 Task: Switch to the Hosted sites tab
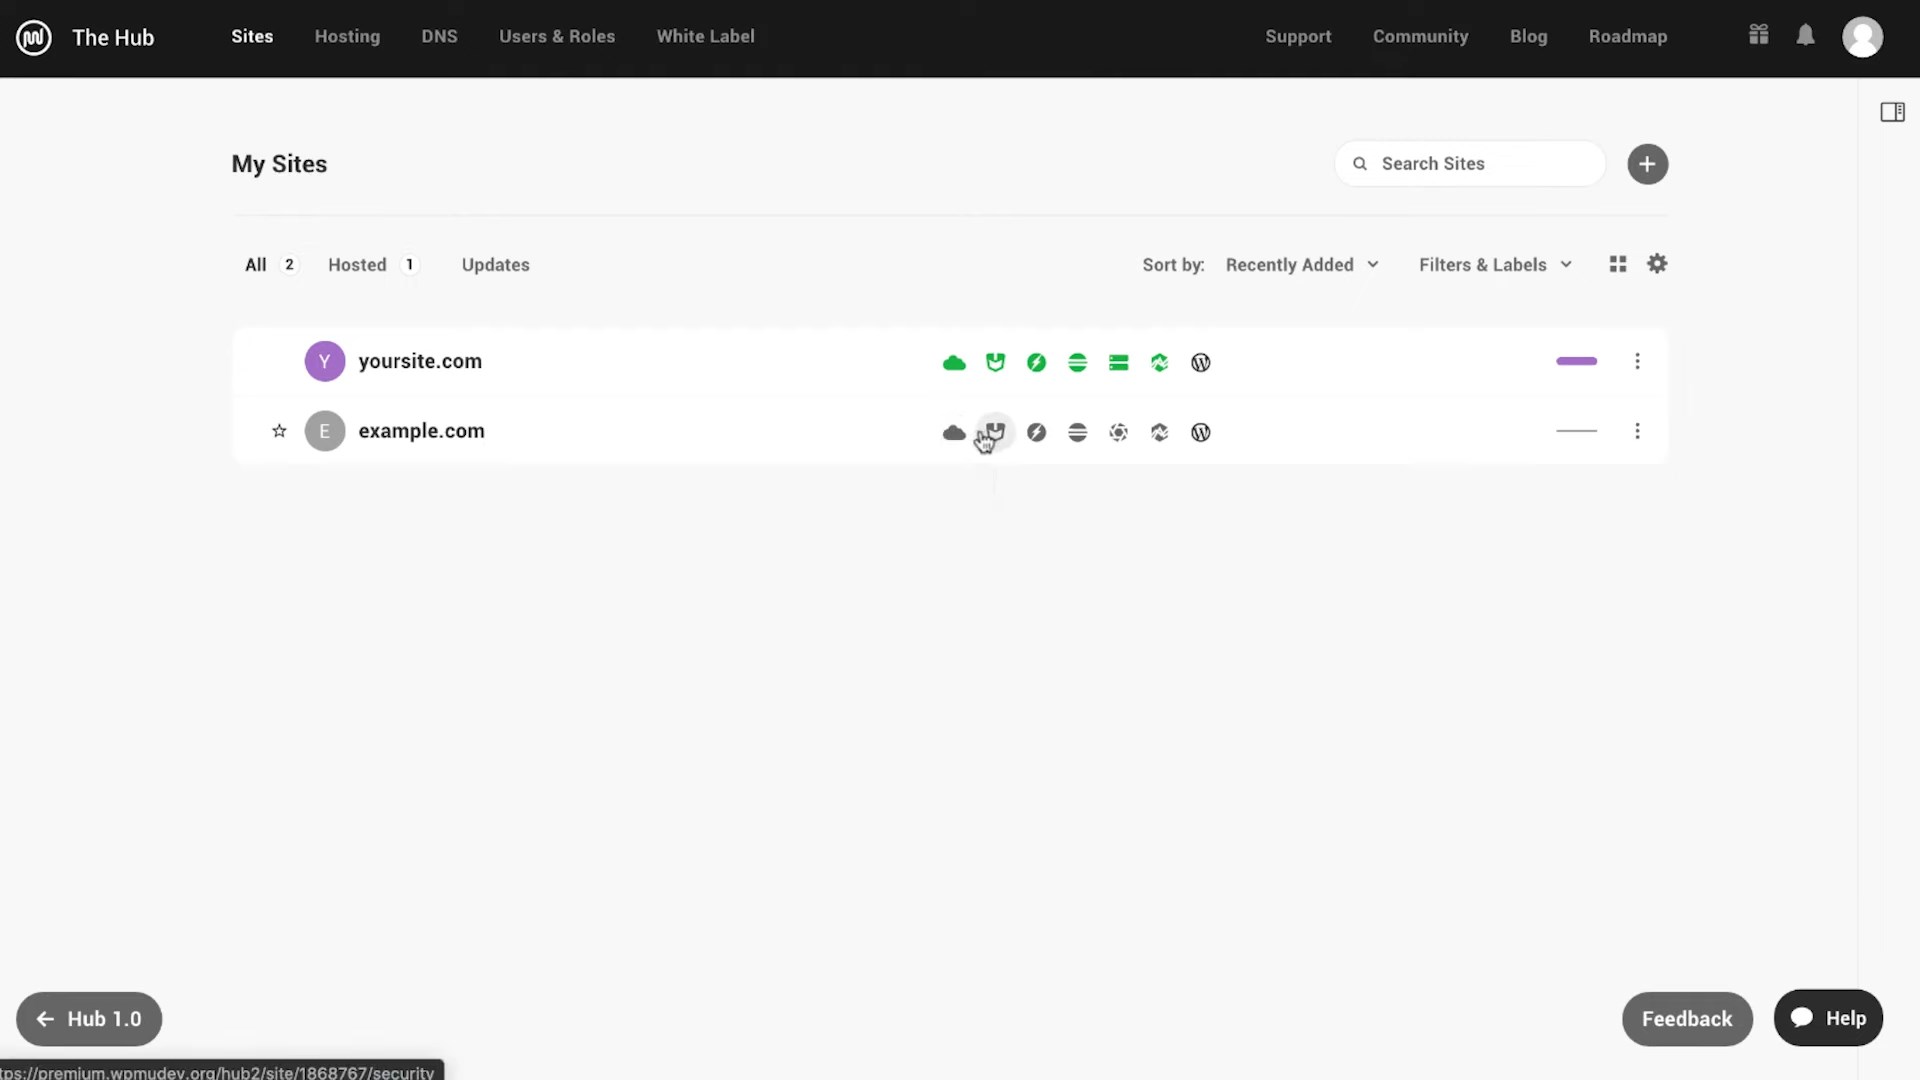pyautogui.click(x=373, y=265)
